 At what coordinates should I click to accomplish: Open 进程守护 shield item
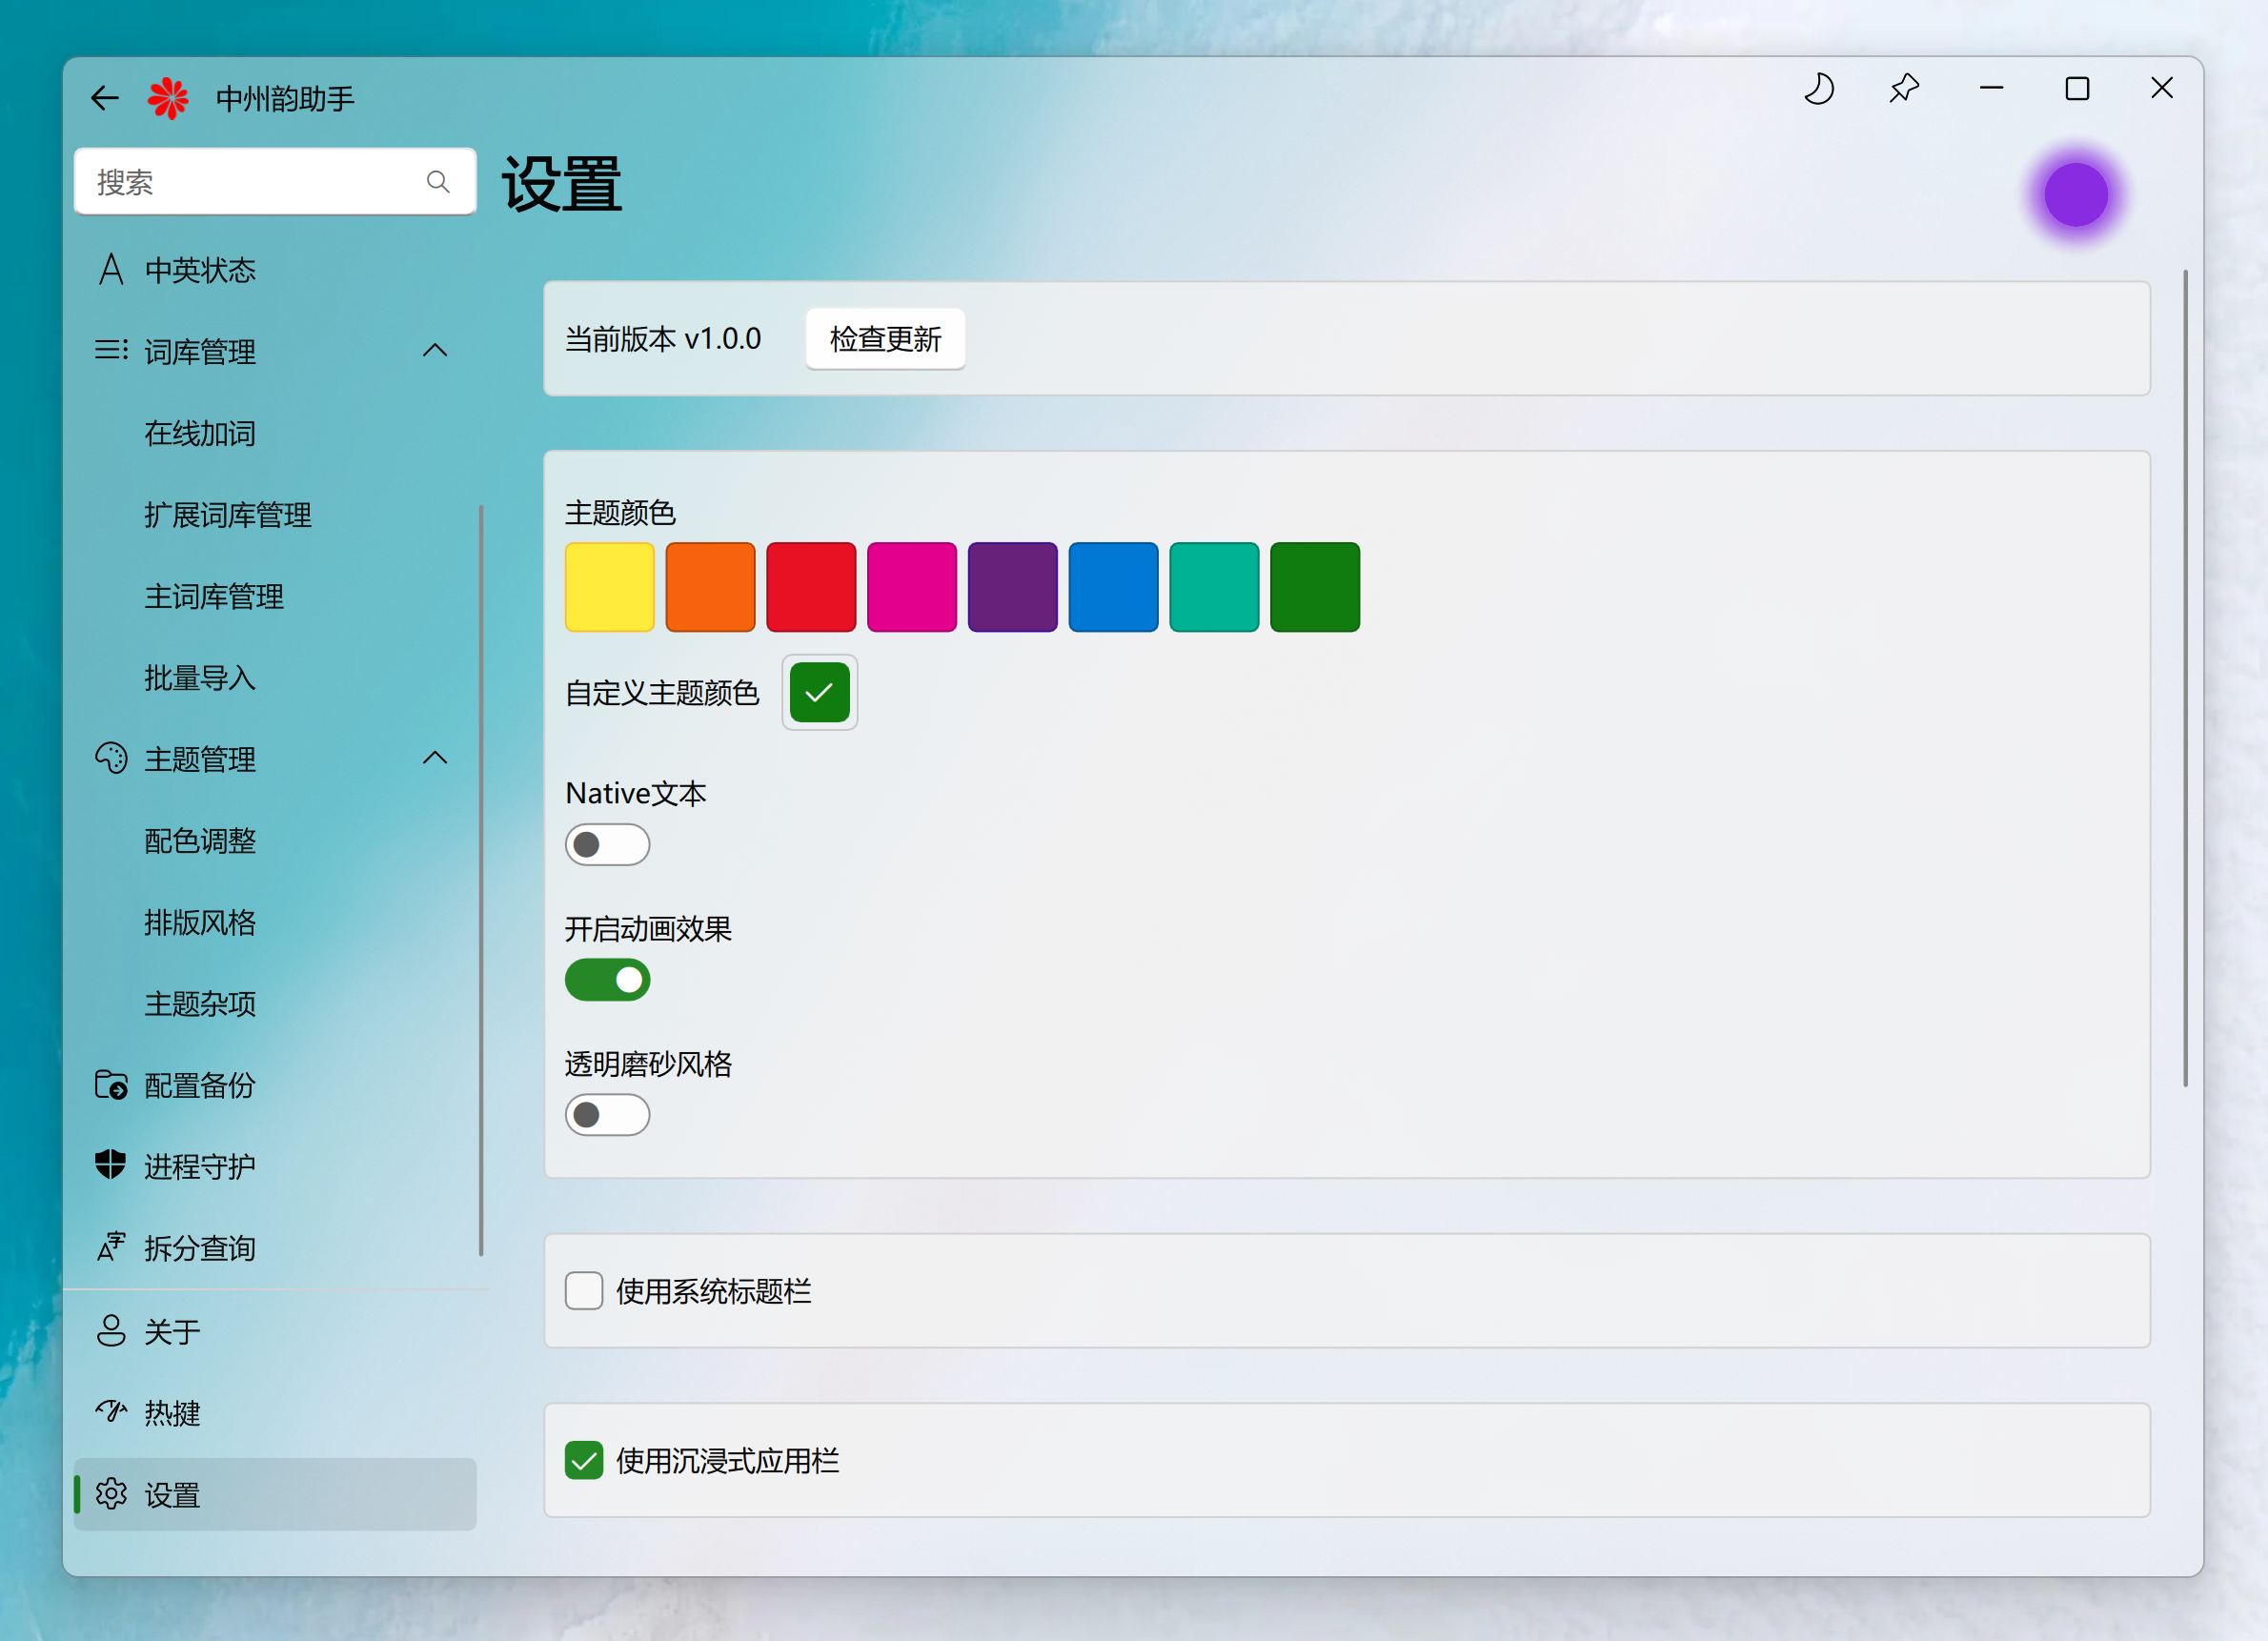pyautogui.click(x=199, y=1166)
